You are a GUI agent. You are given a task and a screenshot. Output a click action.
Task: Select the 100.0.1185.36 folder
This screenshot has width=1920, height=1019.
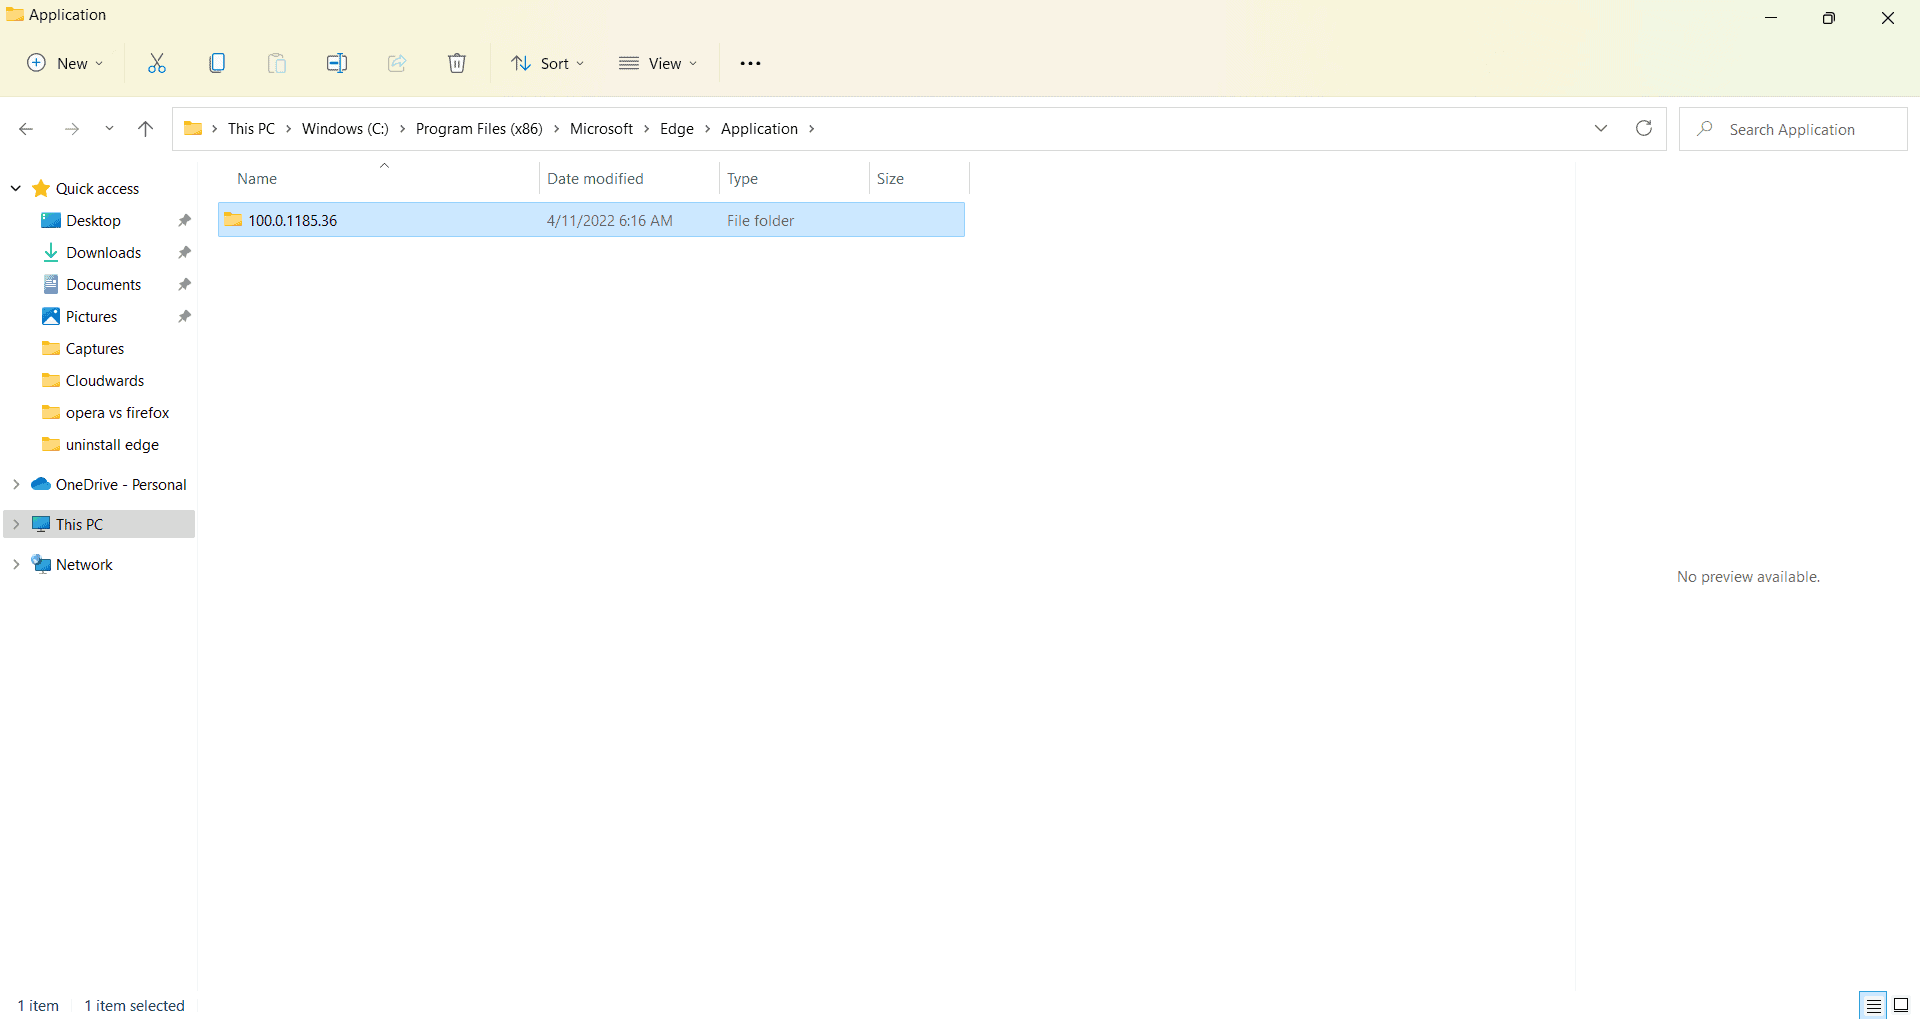591,220
